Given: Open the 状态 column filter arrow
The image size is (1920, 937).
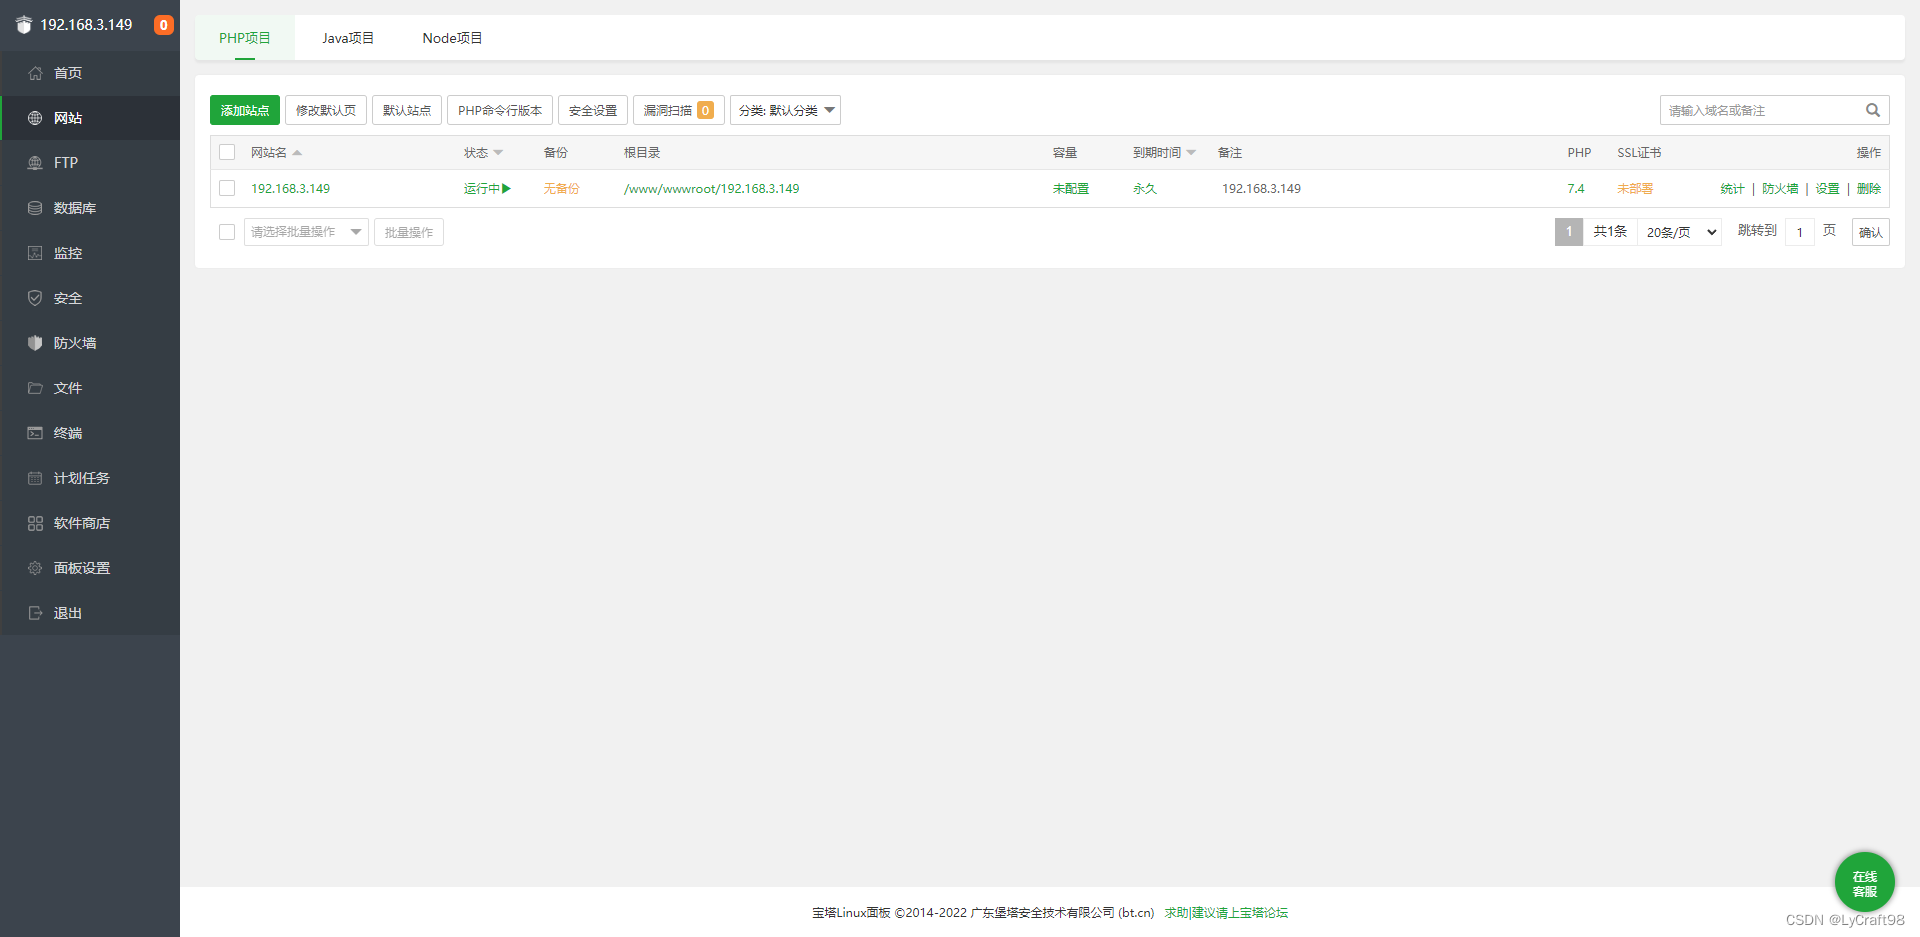Looking at the screenshot, I should point(498,153).
